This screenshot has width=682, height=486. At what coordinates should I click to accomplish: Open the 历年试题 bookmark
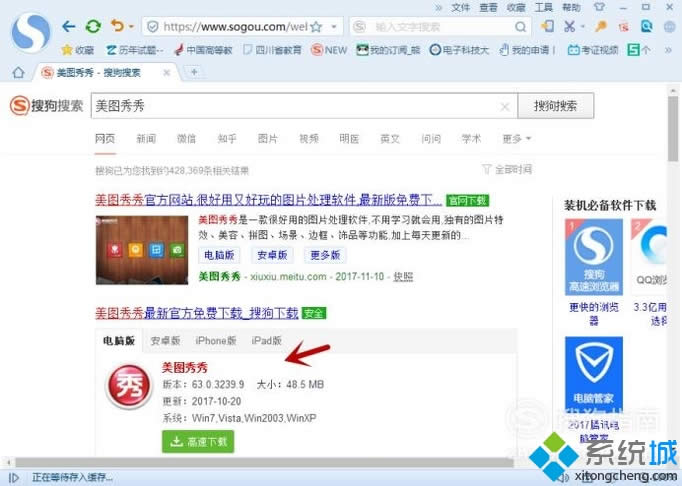click(x=135, y=50)
